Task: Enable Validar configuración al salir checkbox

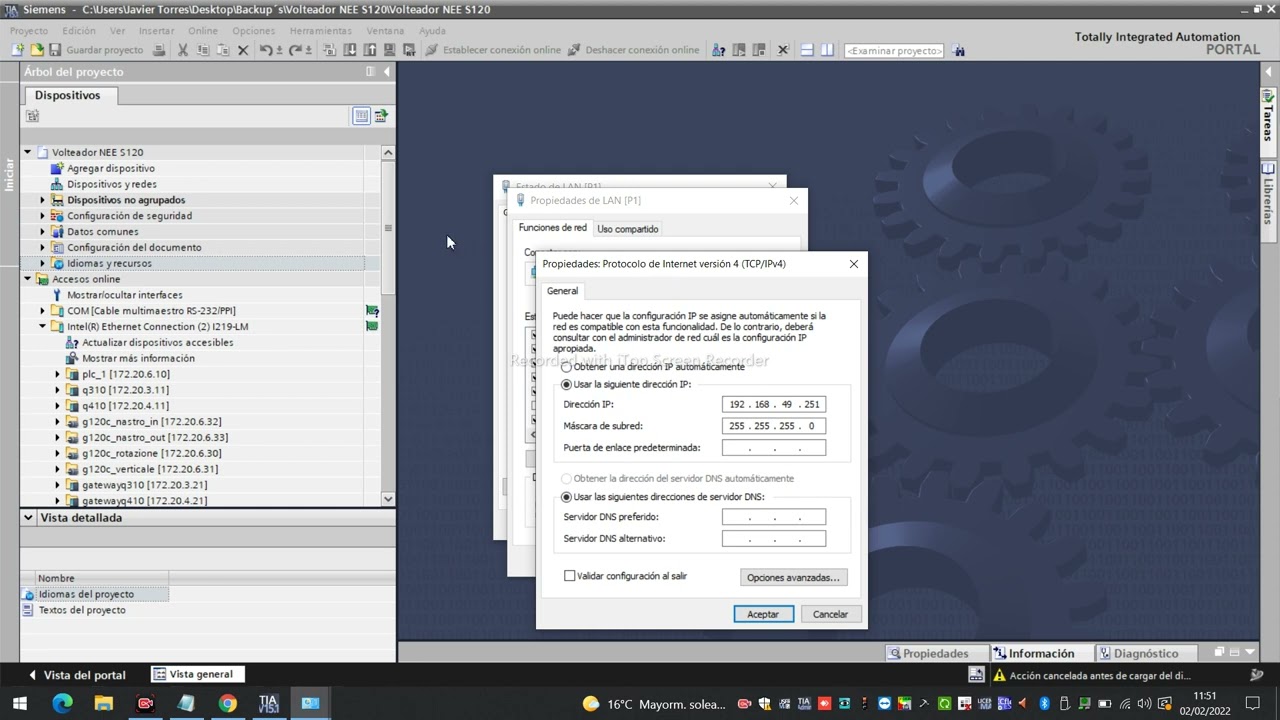Action: (570, 576)
